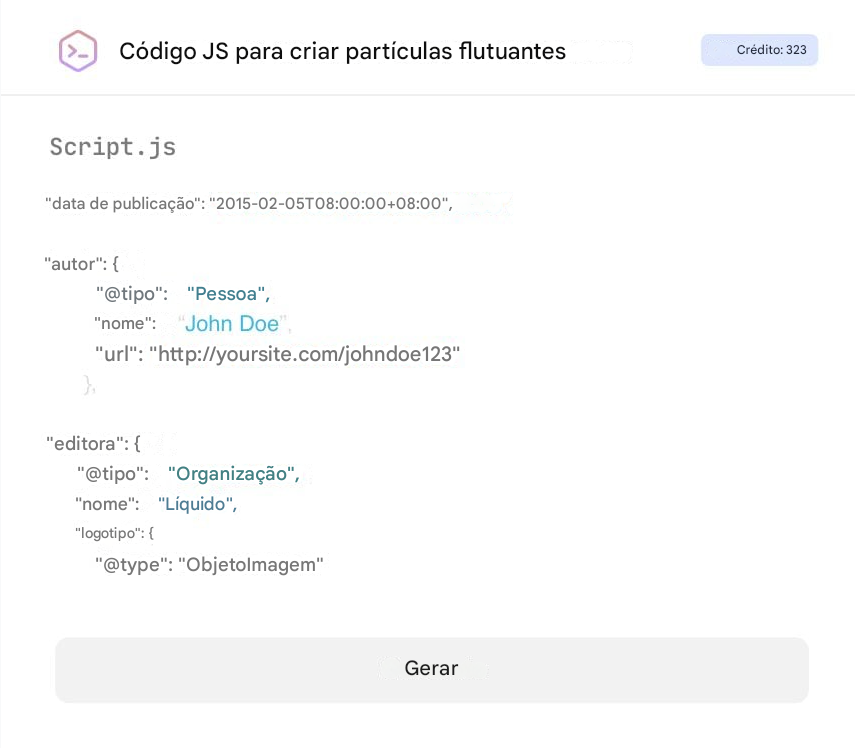Screen dimensions: 855x748
Task: Click the hexagon terminal logo icon
Action: 78,50
